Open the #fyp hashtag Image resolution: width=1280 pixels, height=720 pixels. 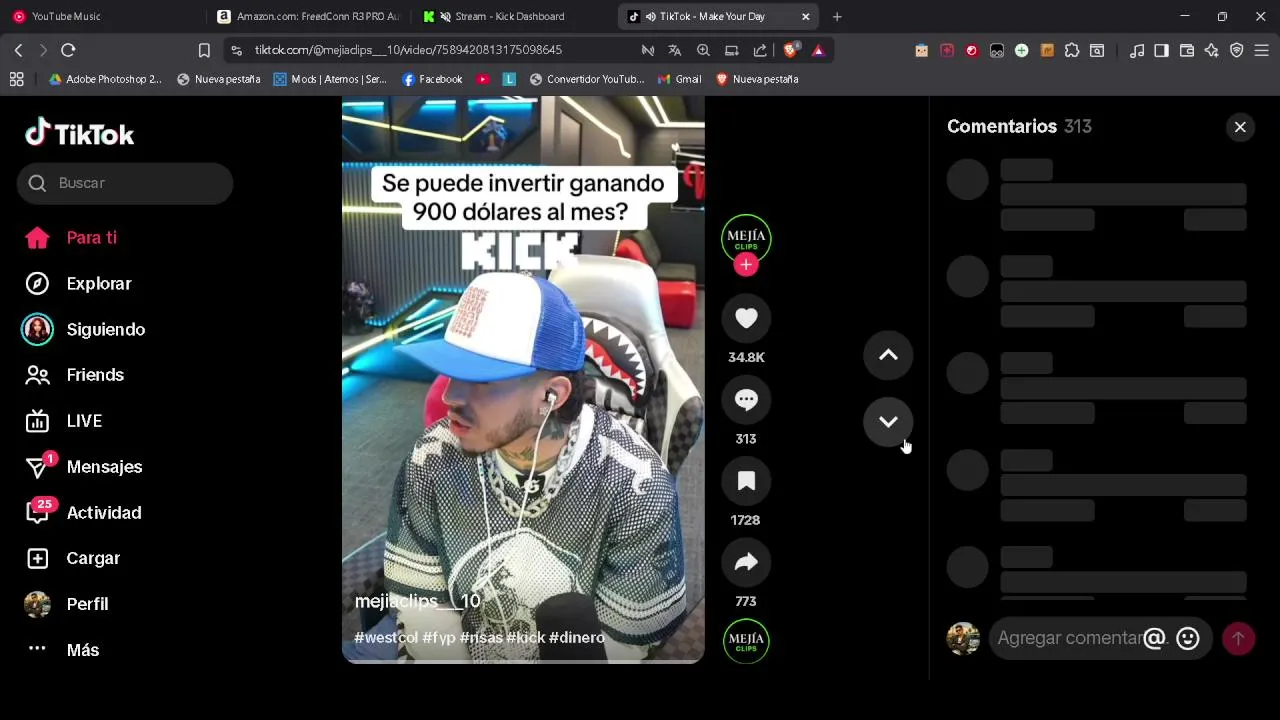(439, 638)
